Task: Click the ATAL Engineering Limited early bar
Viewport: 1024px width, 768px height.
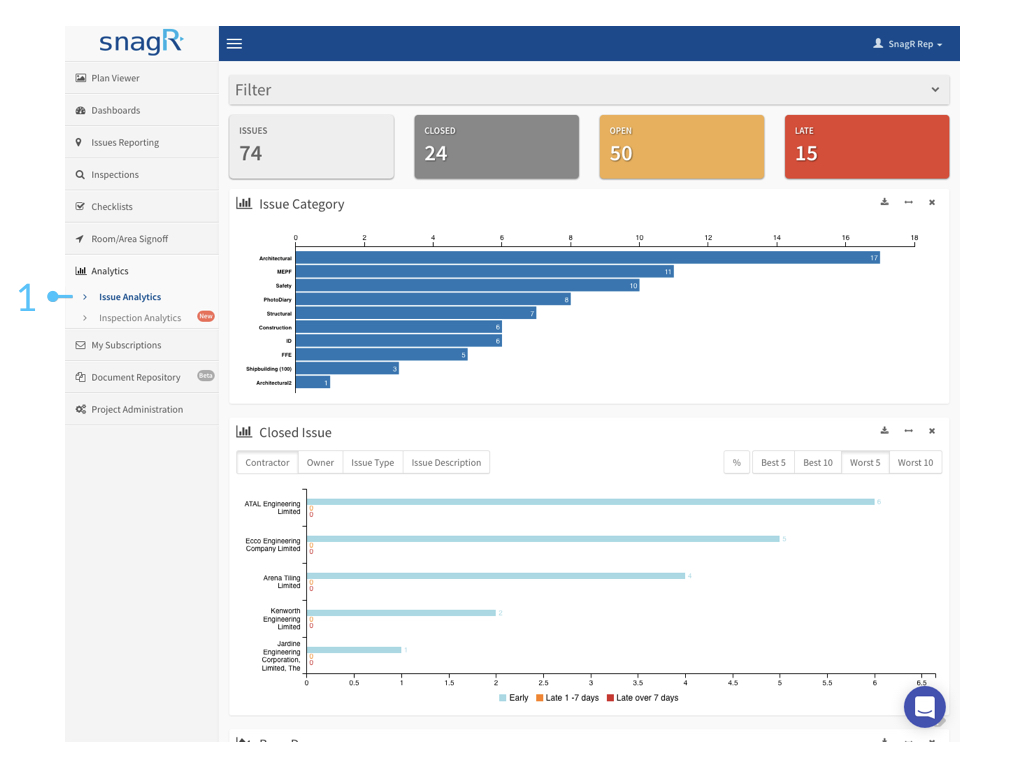Action: [590, 502]
